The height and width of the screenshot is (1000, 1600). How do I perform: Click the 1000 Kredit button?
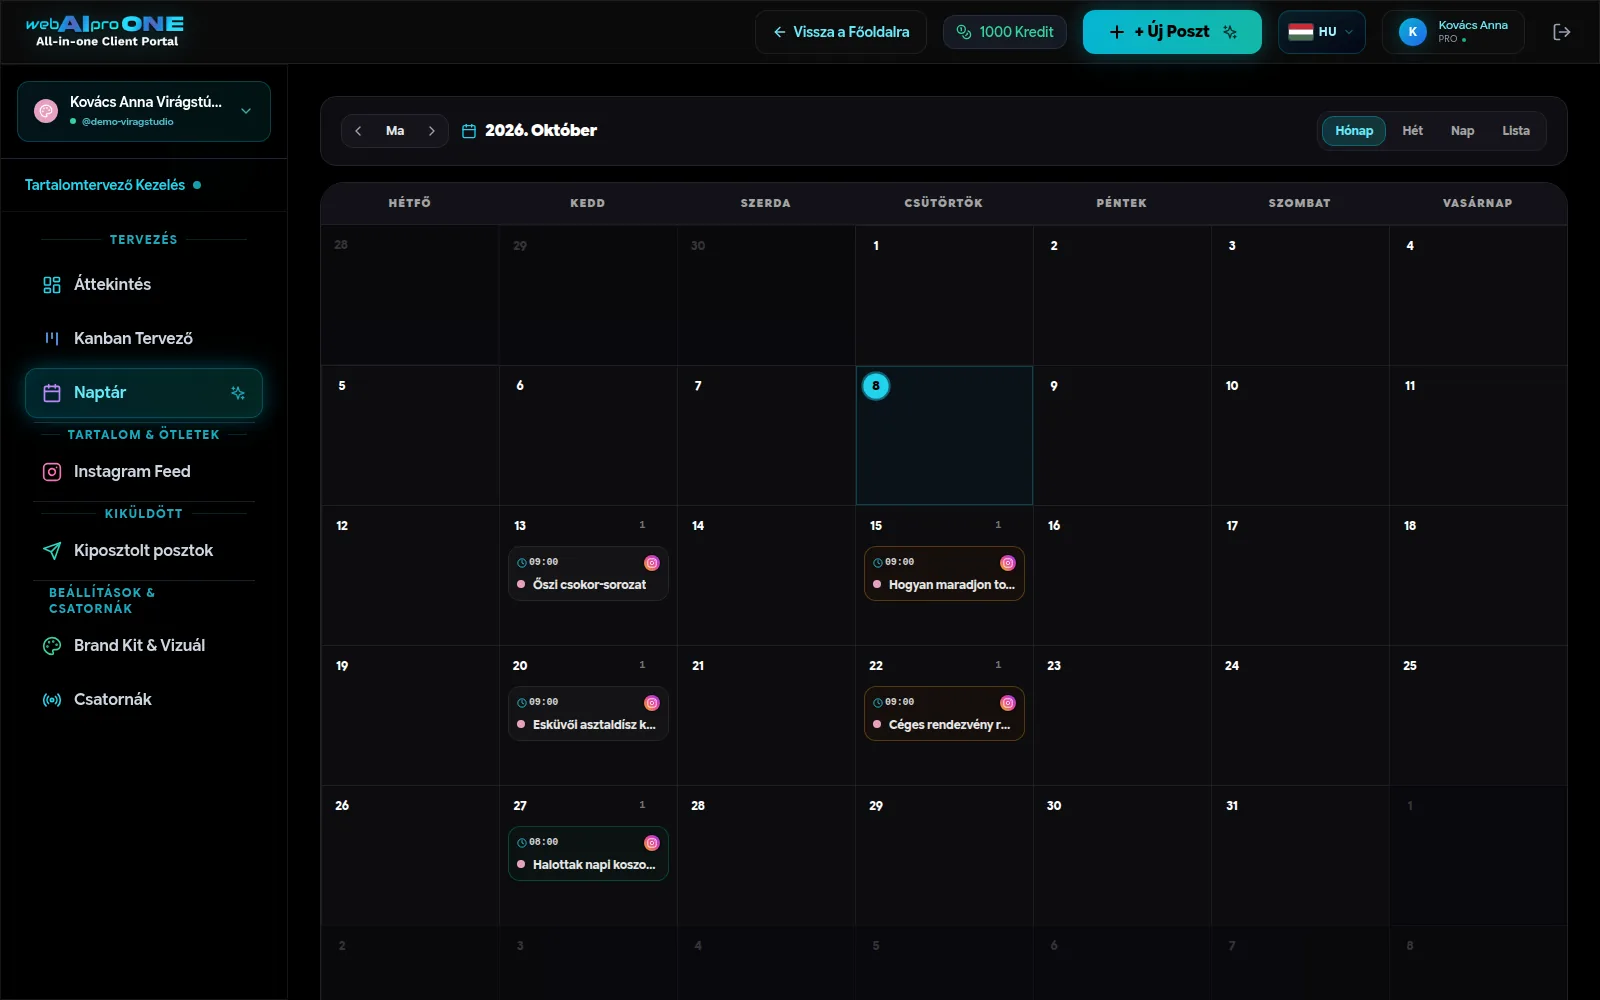tap(1005, 32)
